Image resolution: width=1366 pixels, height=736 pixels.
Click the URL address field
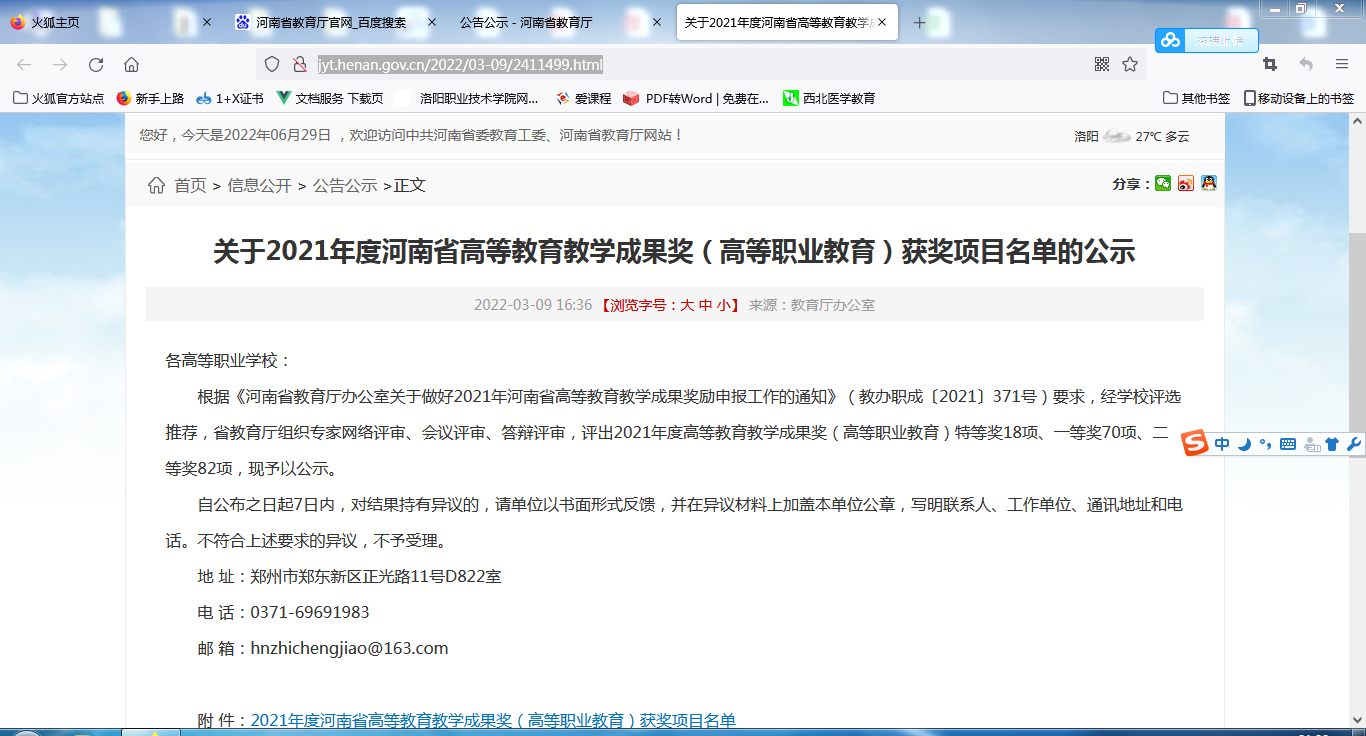point(700,65)
